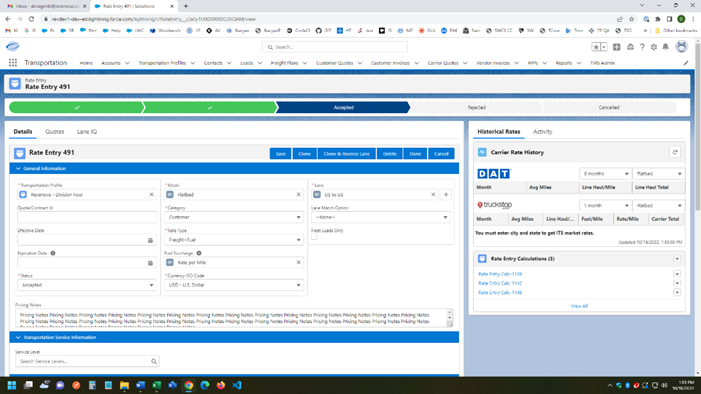This screenshot has width=701, height=394.
Task: Show Expiration Date info tooltip
Action: (x=53, y=253)
